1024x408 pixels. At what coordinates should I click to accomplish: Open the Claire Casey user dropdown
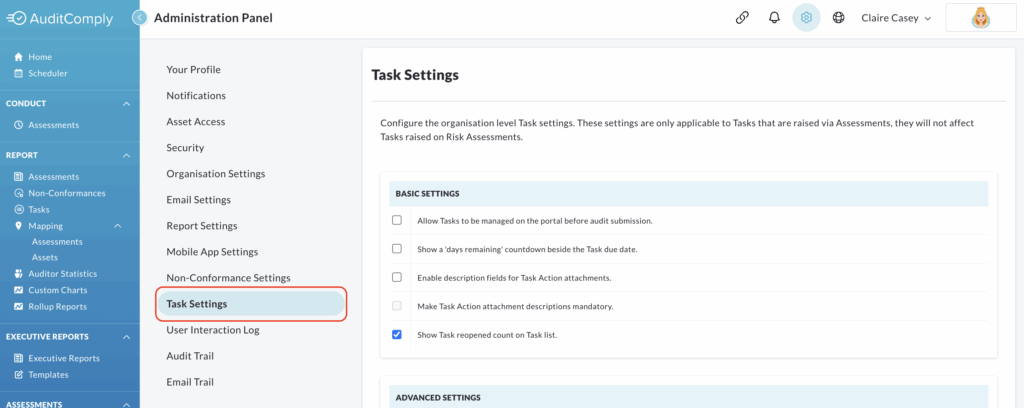click(x=896, y=18)
